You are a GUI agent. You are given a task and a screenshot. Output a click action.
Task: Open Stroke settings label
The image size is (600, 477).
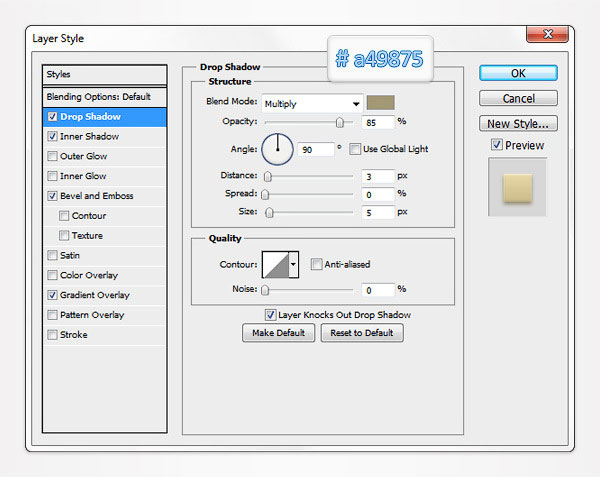coord(73,335)
